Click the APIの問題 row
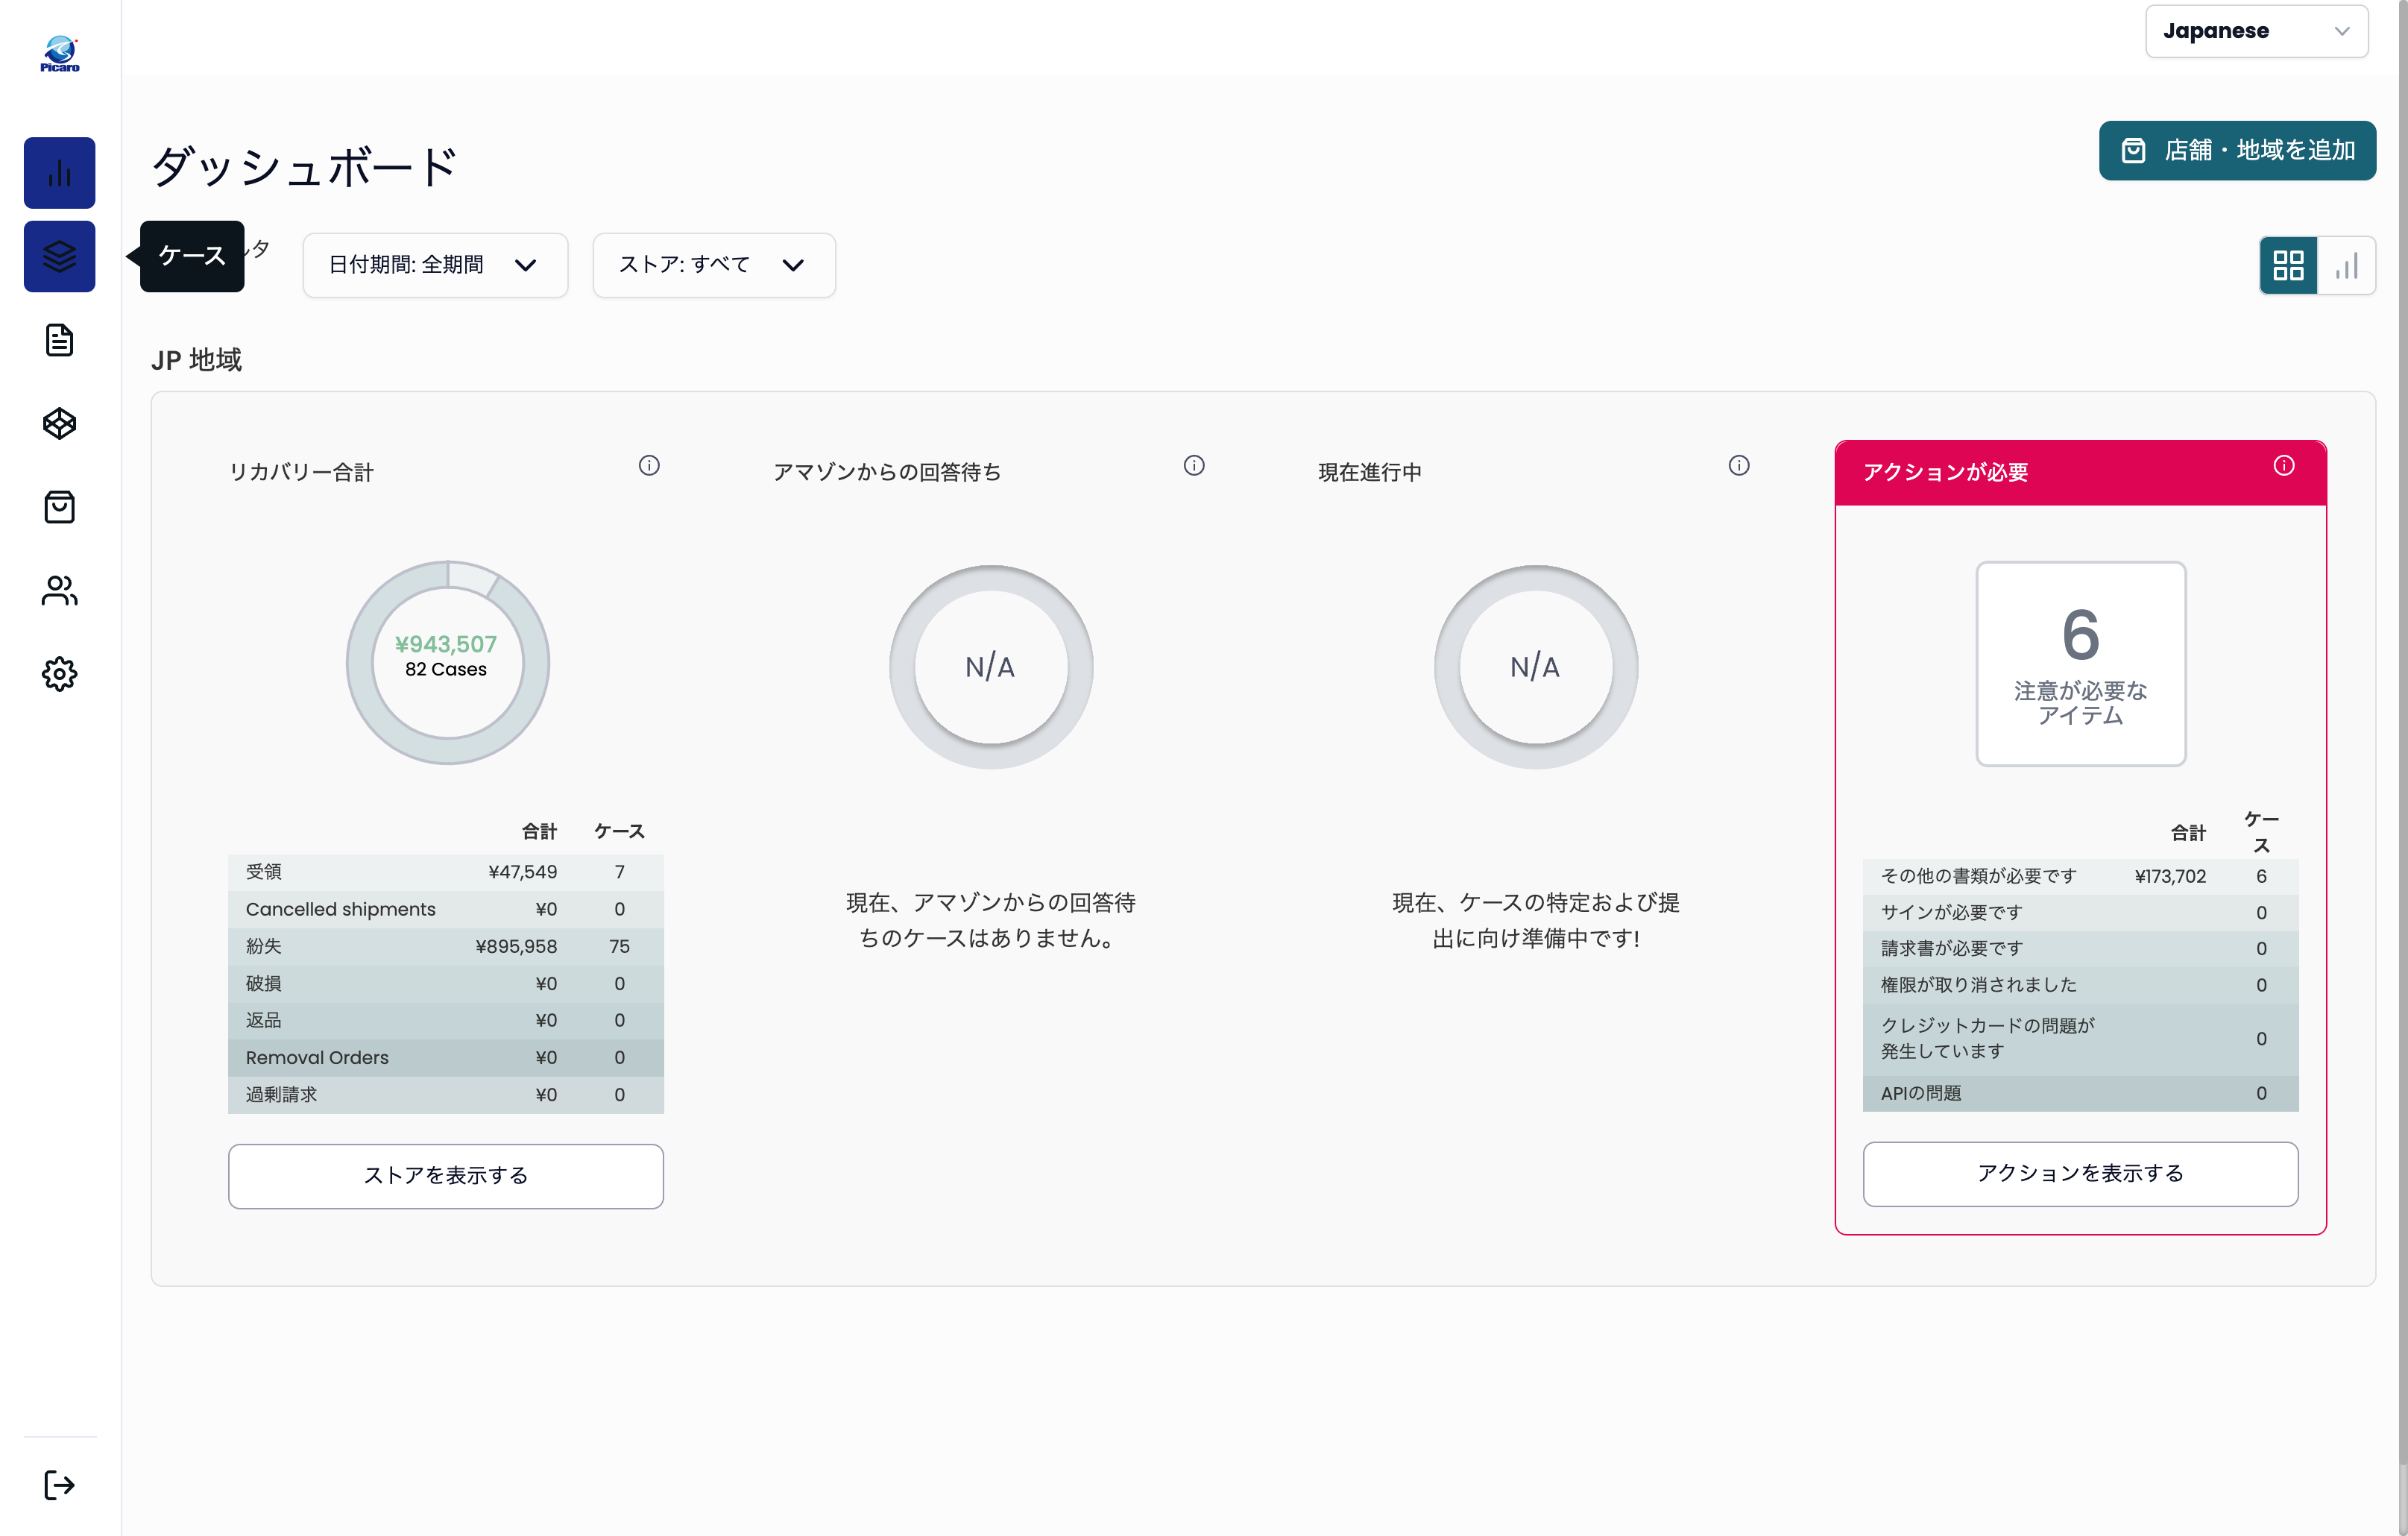 tap(2080, 1093)
